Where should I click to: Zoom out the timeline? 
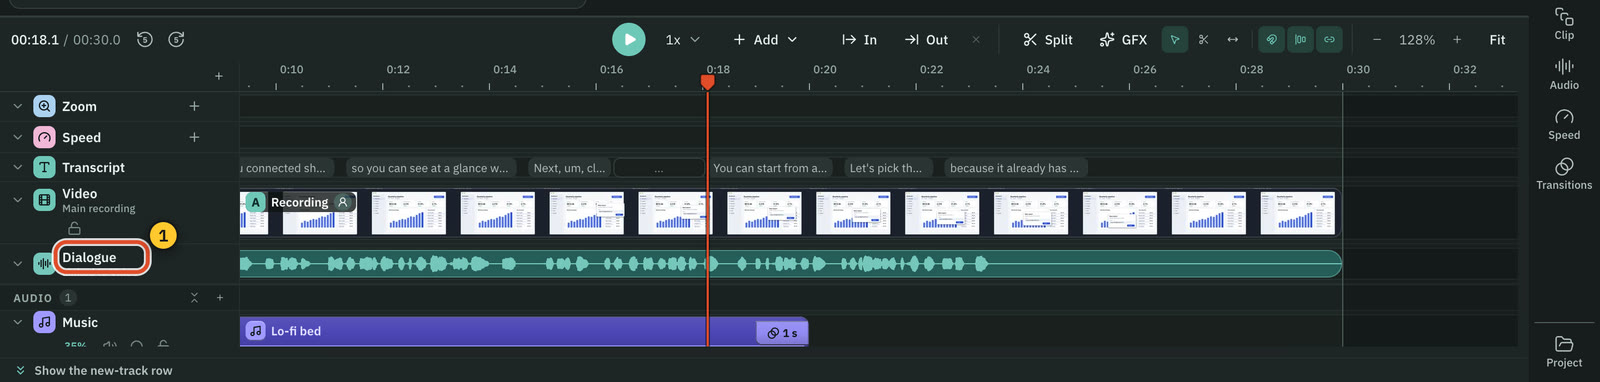(1377, 40)
